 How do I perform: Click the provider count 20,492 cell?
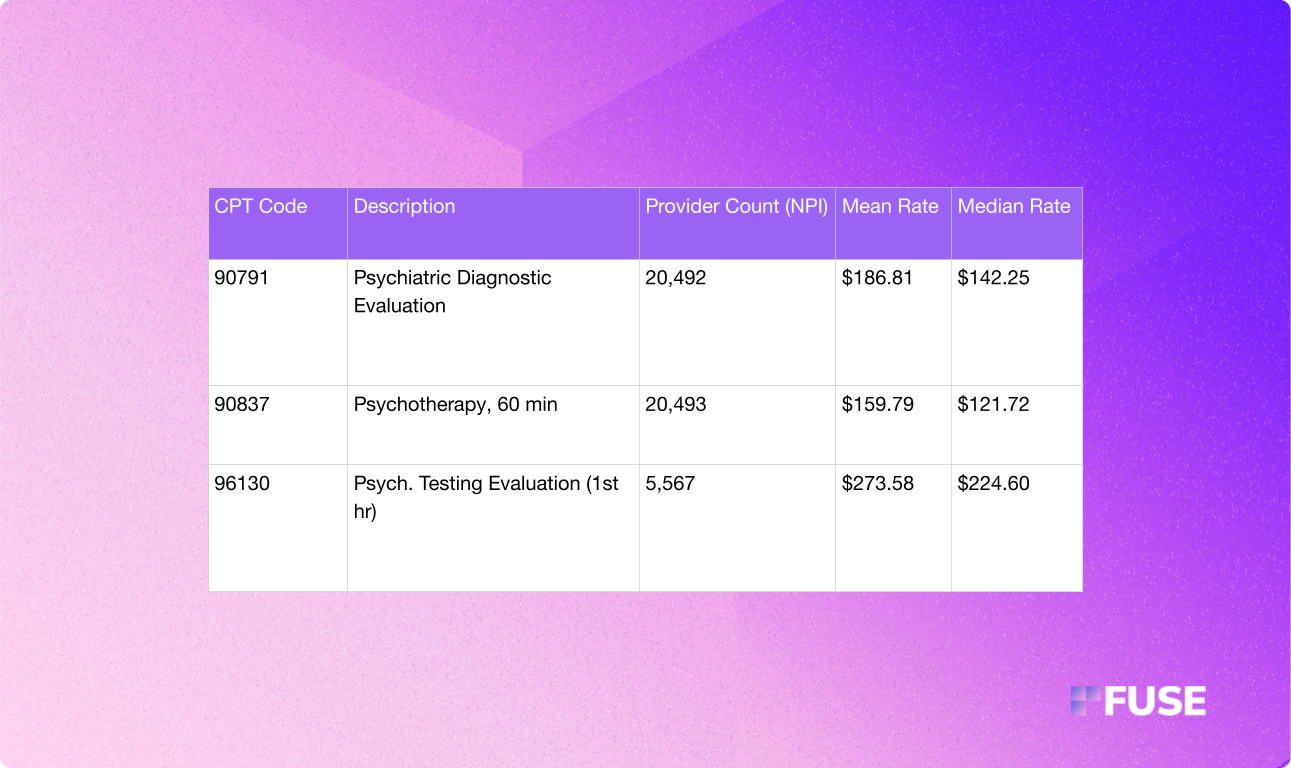click(x=674, y=278)
